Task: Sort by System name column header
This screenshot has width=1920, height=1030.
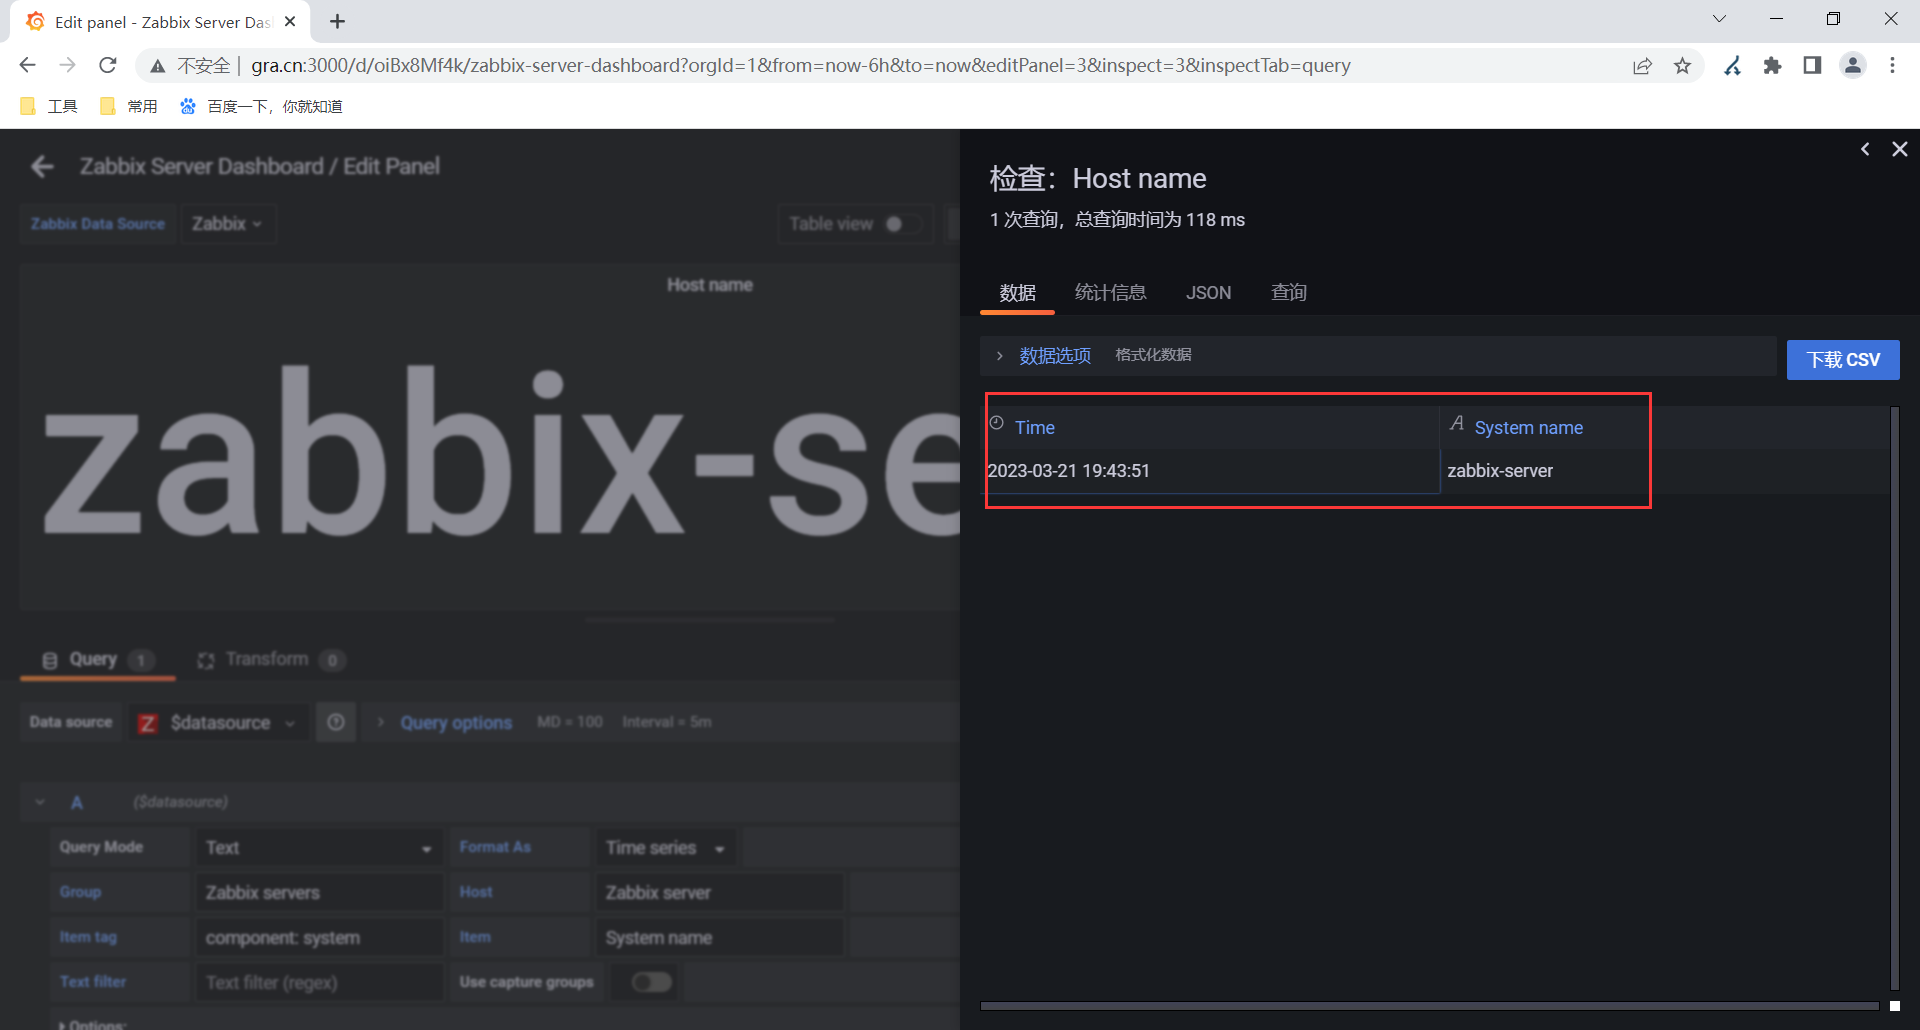Action: pos(1528,427)
